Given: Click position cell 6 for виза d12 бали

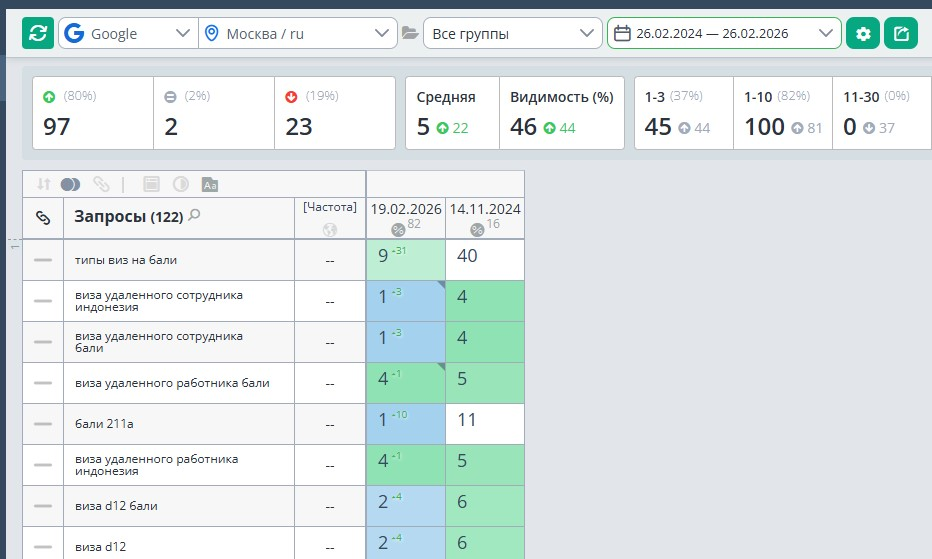Looking at the screenshot, I should [485, 506].
